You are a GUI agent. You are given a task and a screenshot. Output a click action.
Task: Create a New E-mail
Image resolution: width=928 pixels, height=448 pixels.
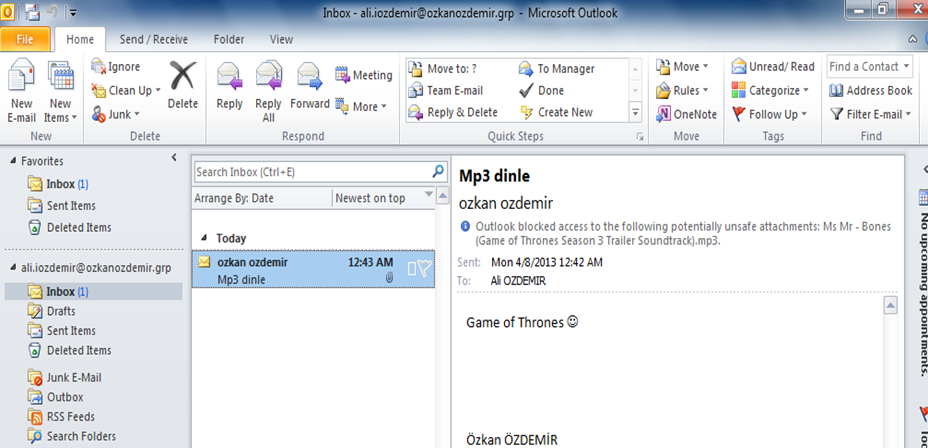coord(21,92)
